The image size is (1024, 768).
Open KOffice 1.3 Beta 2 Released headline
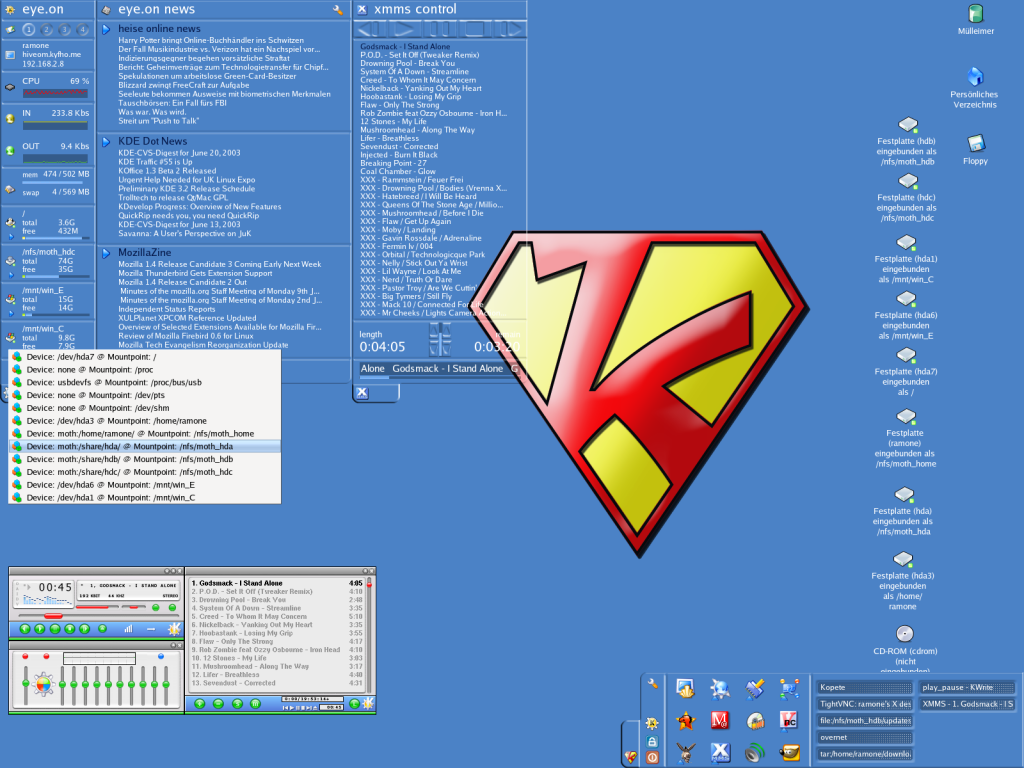167,171
